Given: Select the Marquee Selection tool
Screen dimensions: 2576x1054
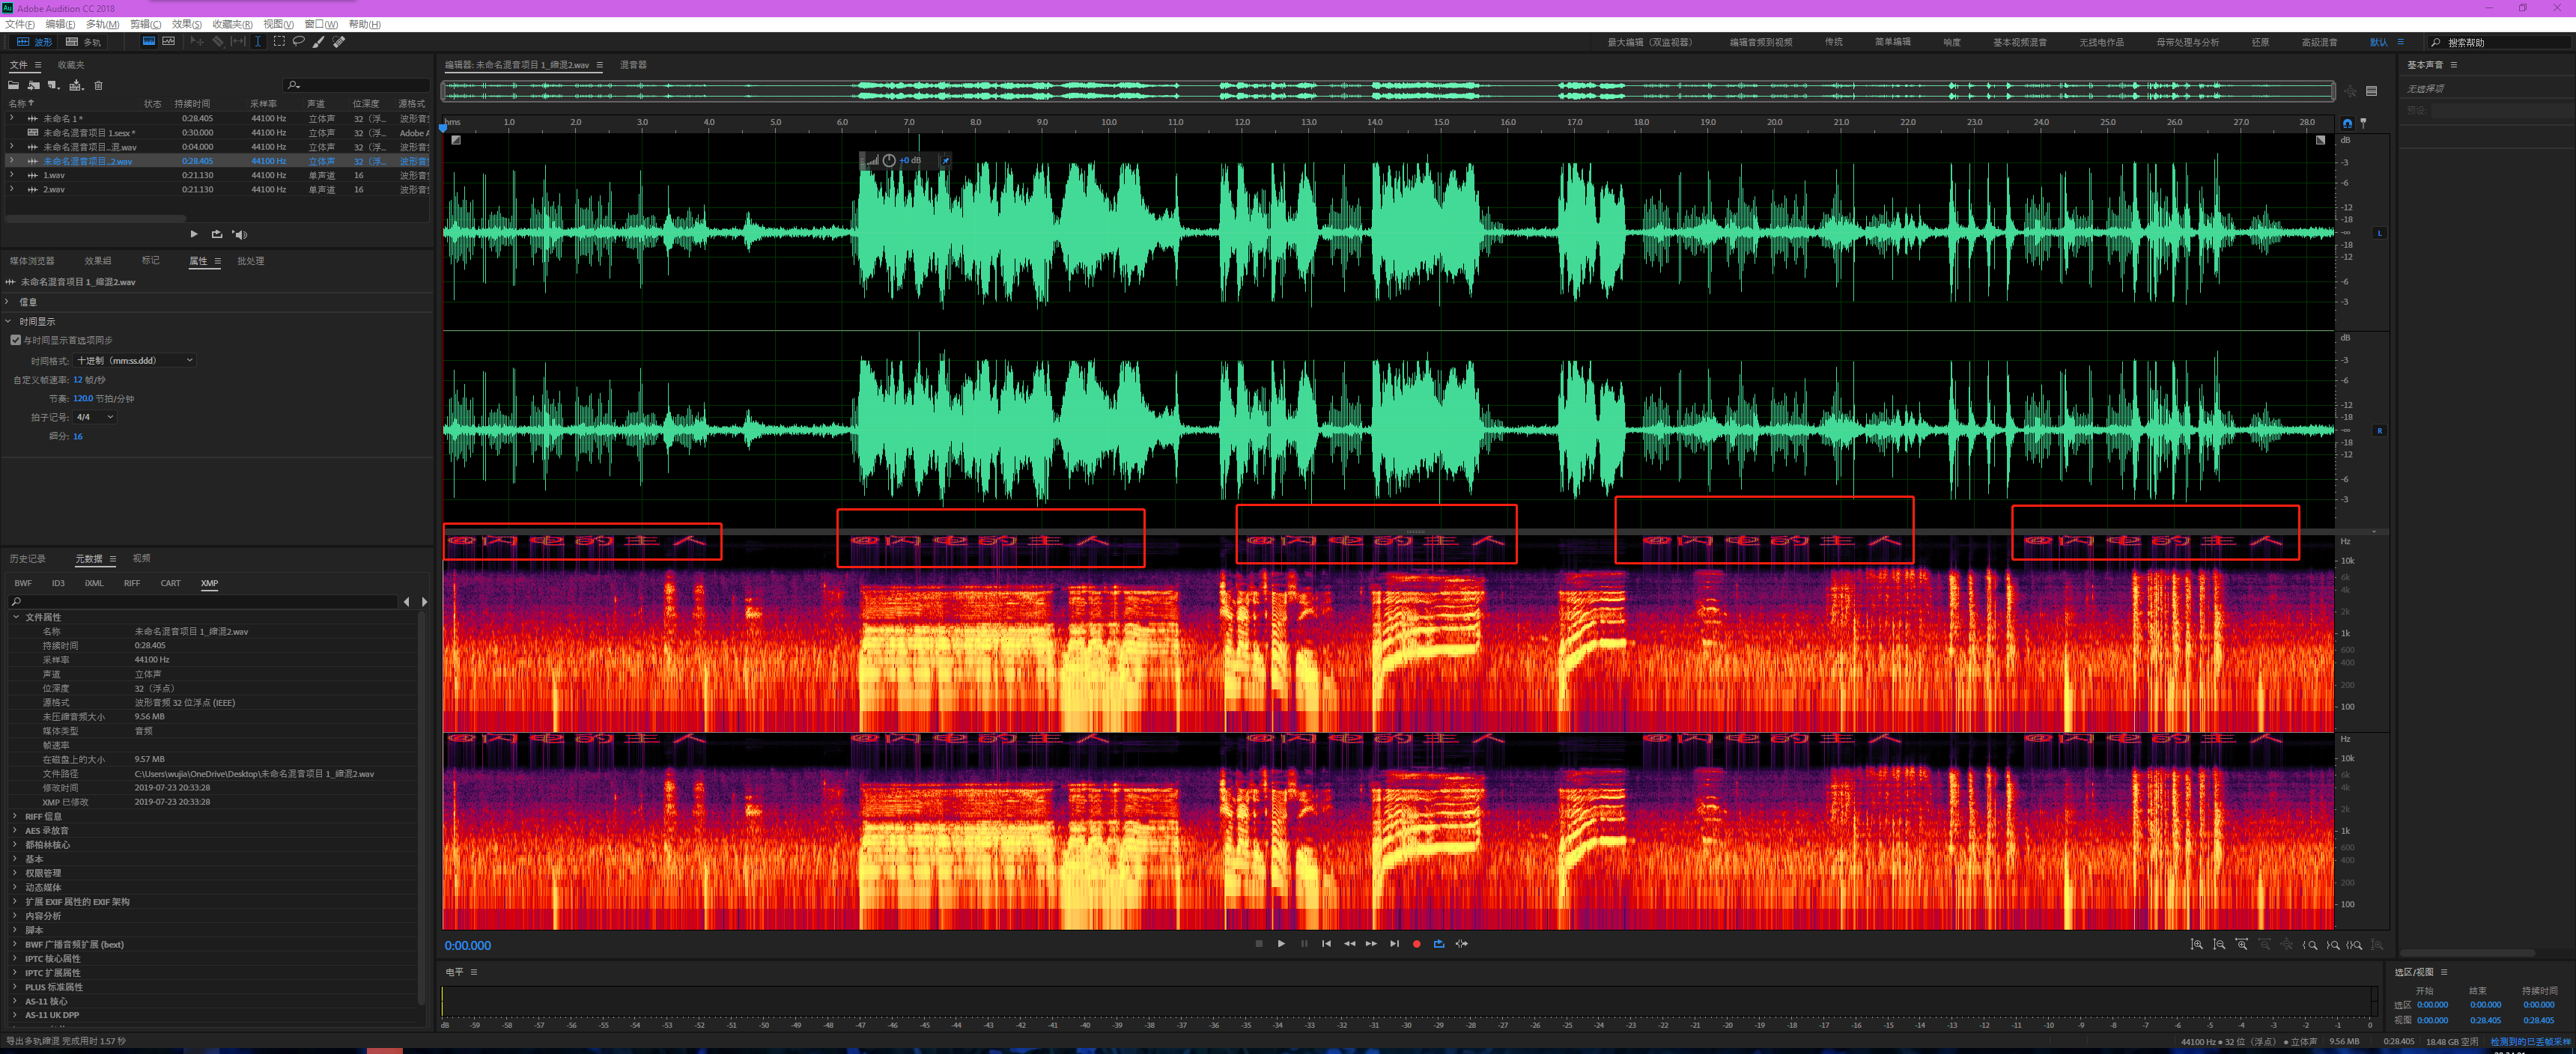Looking at the screenshot, I should pos(279,42).
